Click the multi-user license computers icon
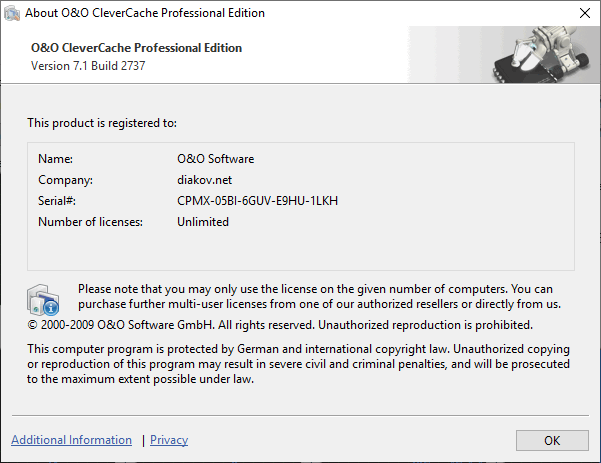Image resolution: width=601 pixels, height=463 pixels. tap(44, 297)
